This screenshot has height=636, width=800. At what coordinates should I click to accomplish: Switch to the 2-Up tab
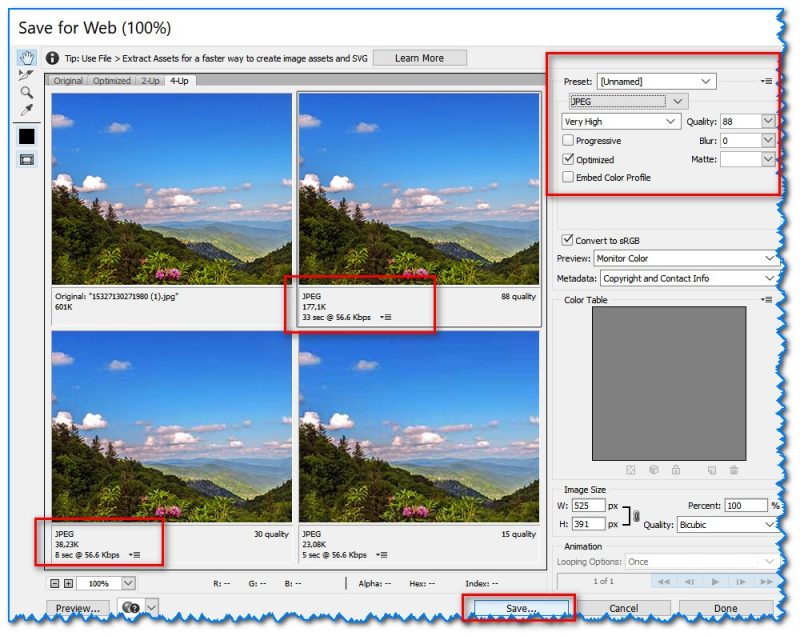coord(151,81)
